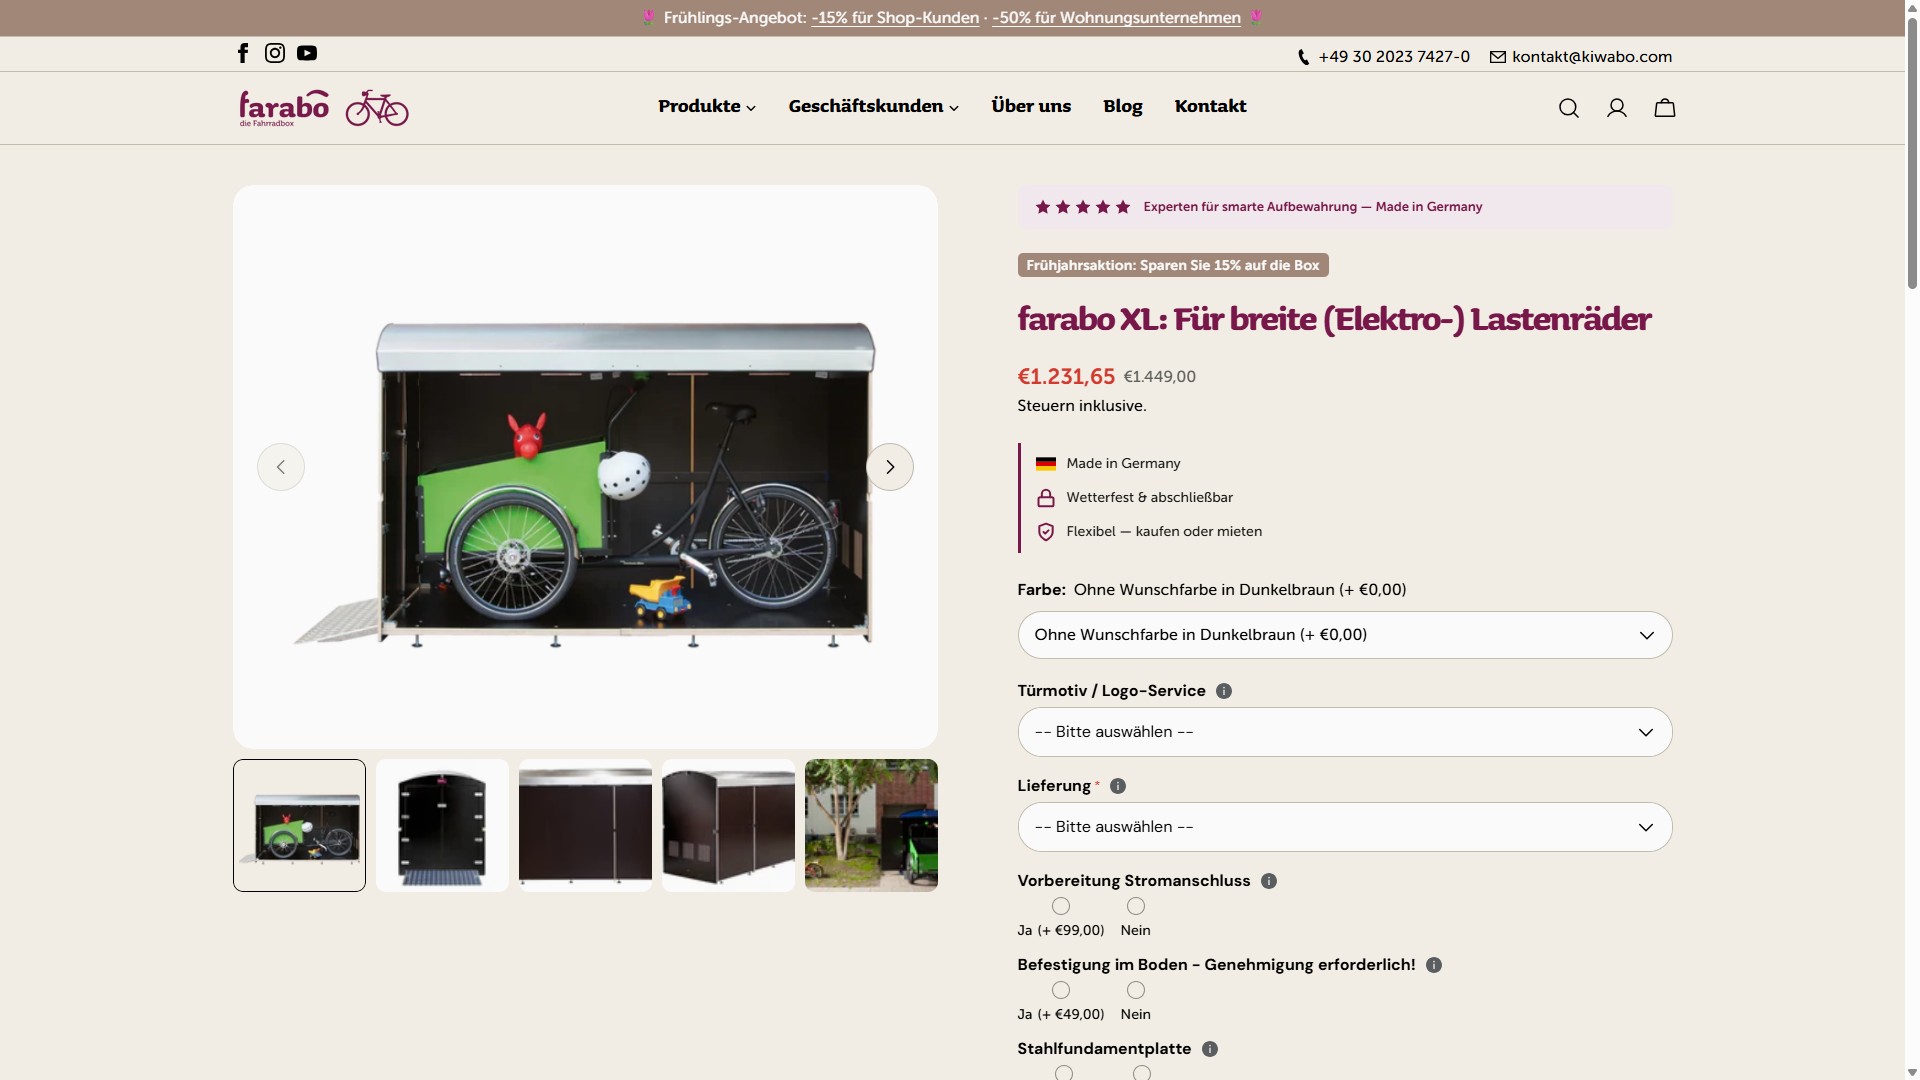Expand the Türmotiv / Logo-Service dropdown
The image size is (1920, 1080).
coord(1344,732)
